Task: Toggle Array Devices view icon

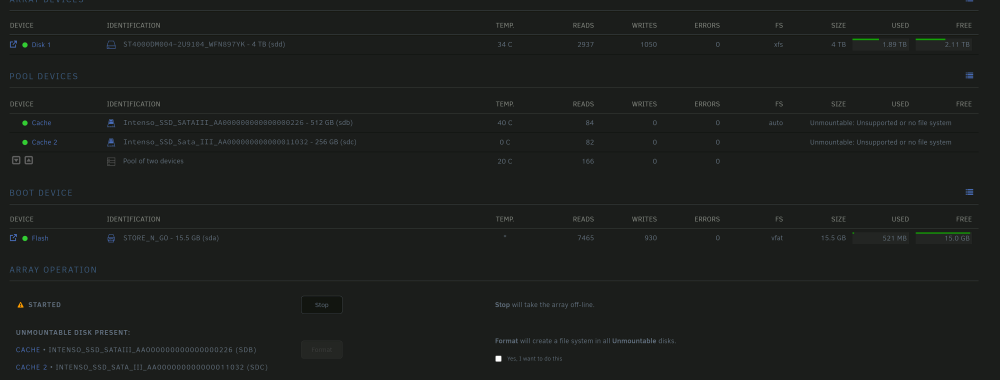Action: [x=969, y=1]
